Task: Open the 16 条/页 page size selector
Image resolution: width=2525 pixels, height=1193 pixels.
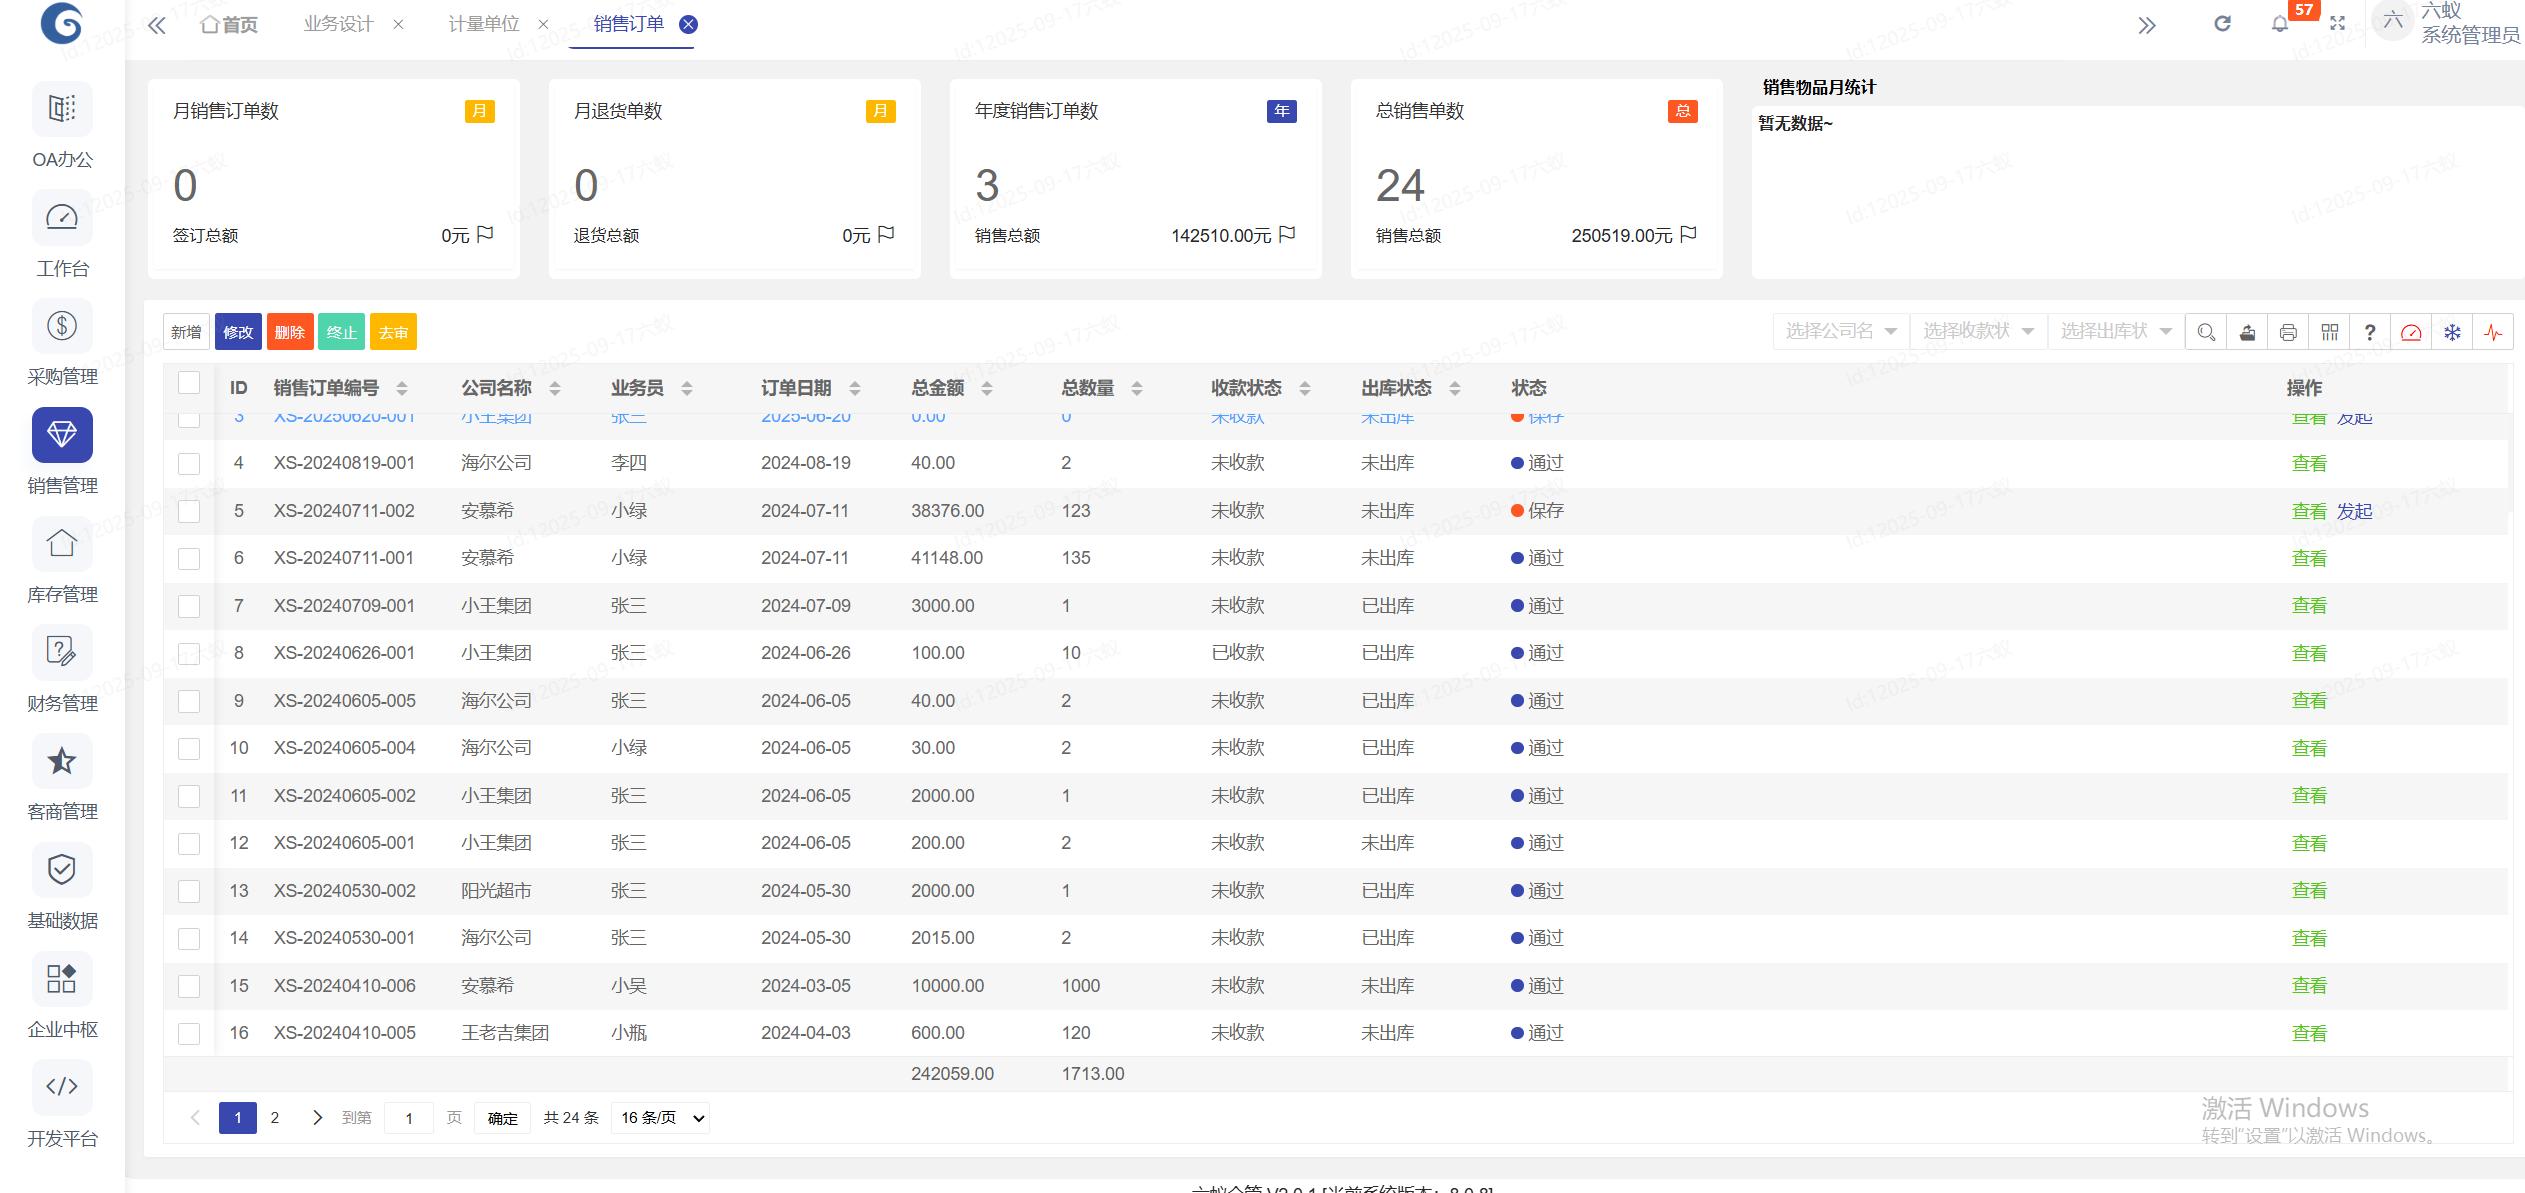Action: pos(659,1117)
